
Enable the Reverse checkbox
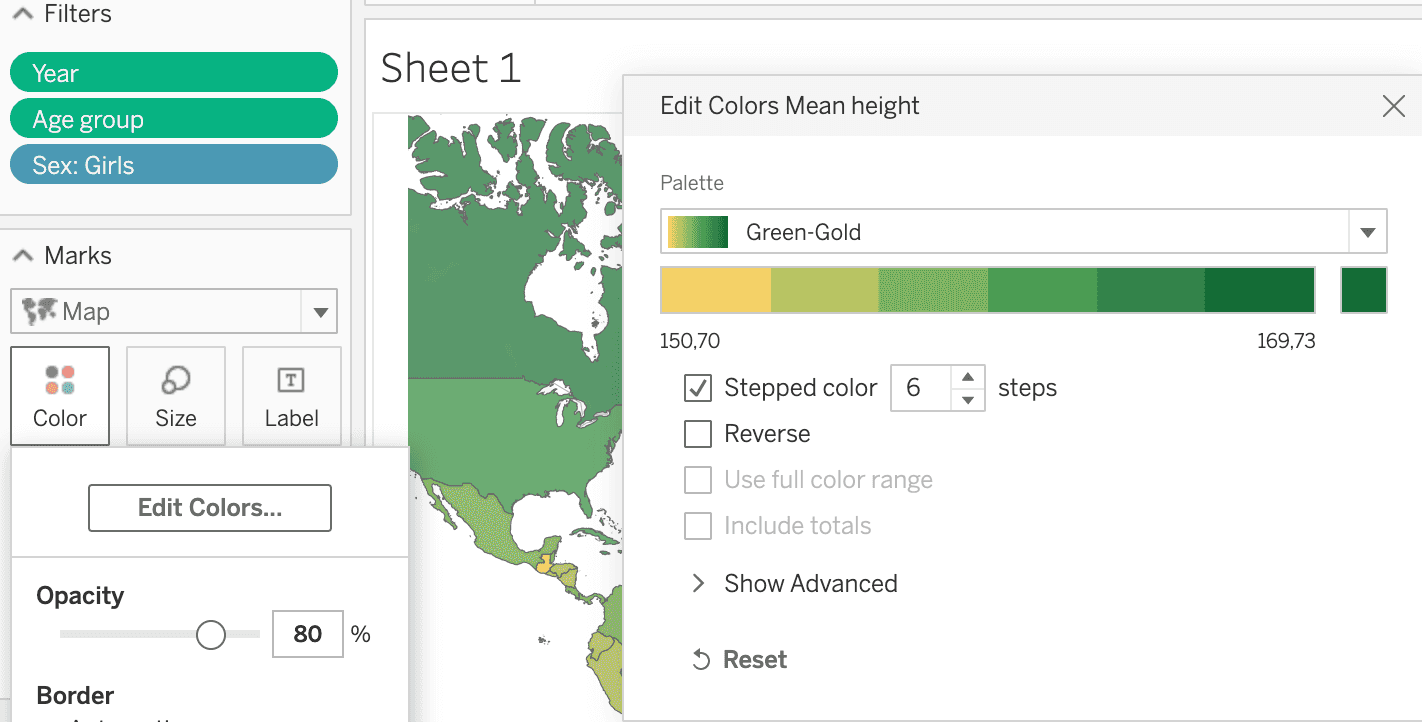coord(698,434)
